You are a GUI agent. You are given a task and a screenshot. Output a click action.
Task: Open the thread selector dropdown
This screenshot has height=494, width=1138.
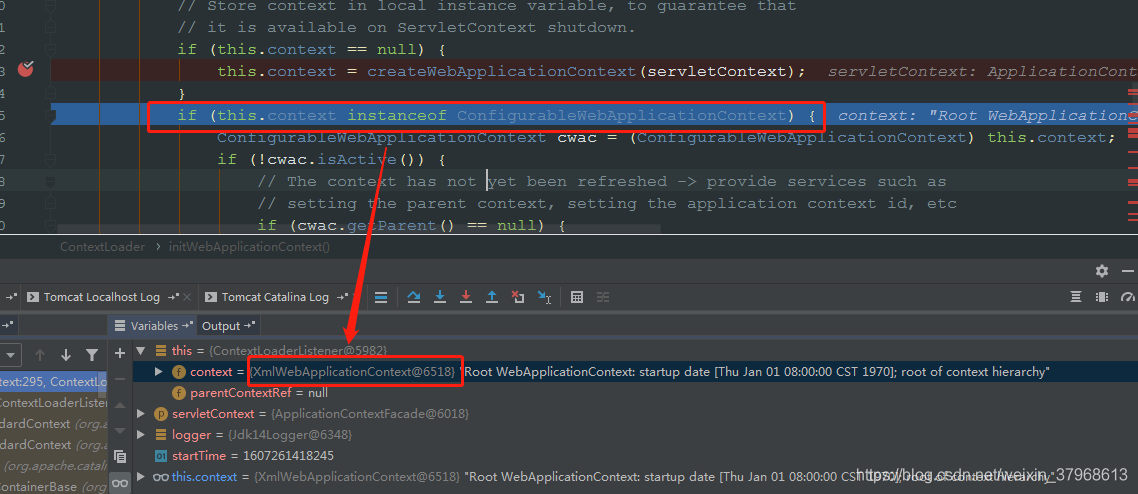click(10, 355)
